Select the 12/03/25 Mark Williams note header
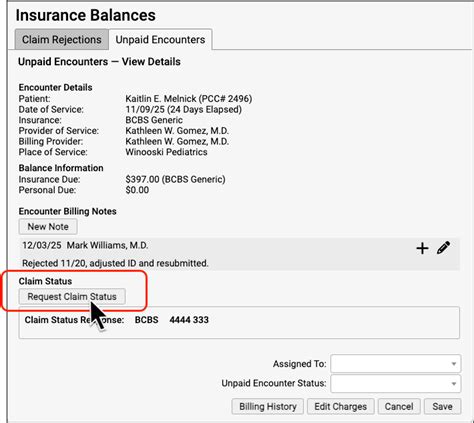474x423 pixels. point(85,246)
